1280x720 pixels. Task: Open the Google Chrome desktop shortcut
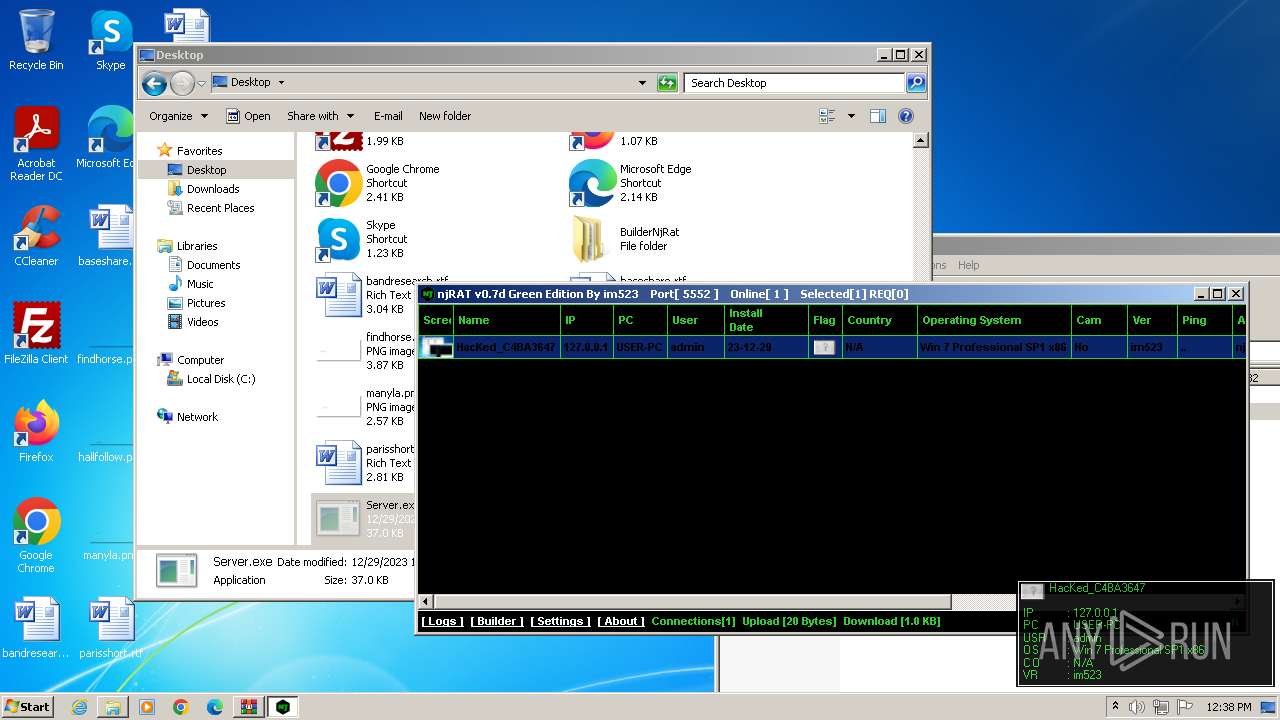(x=36, y=536)
